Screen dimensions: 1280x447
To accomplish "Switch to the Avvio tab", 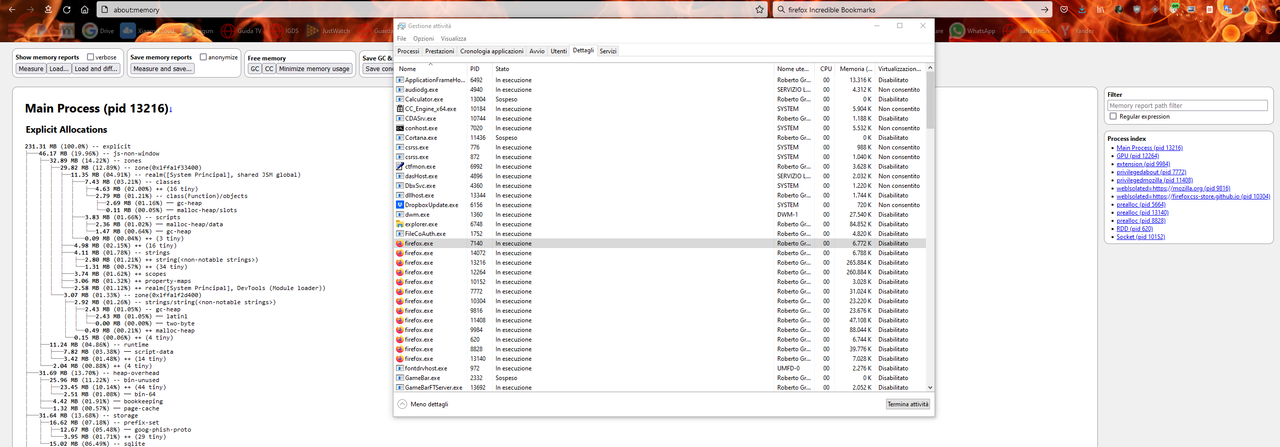I will [x=537, y=50].
